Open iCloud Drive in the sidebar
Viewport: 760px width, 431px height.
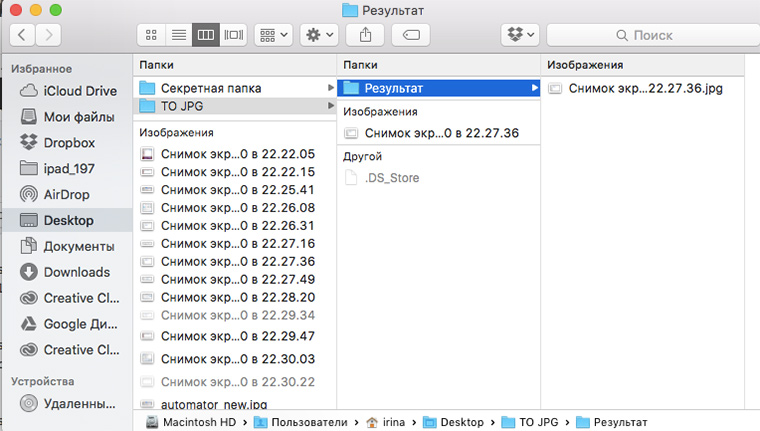coord(79,91)
